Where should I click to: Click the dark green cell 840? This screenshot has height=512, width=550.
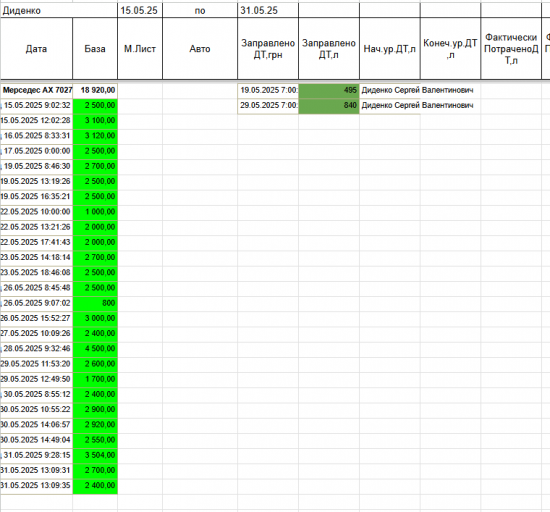click(329, 106)
